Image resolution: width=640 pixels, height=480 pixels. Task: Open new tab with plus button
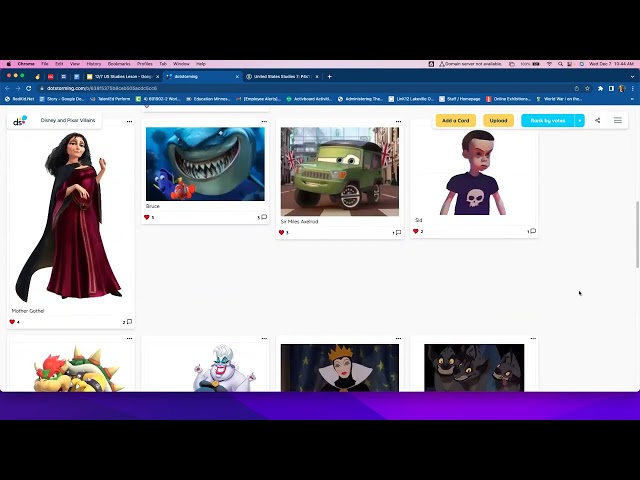pyautogui.click(x=329, y=76)
